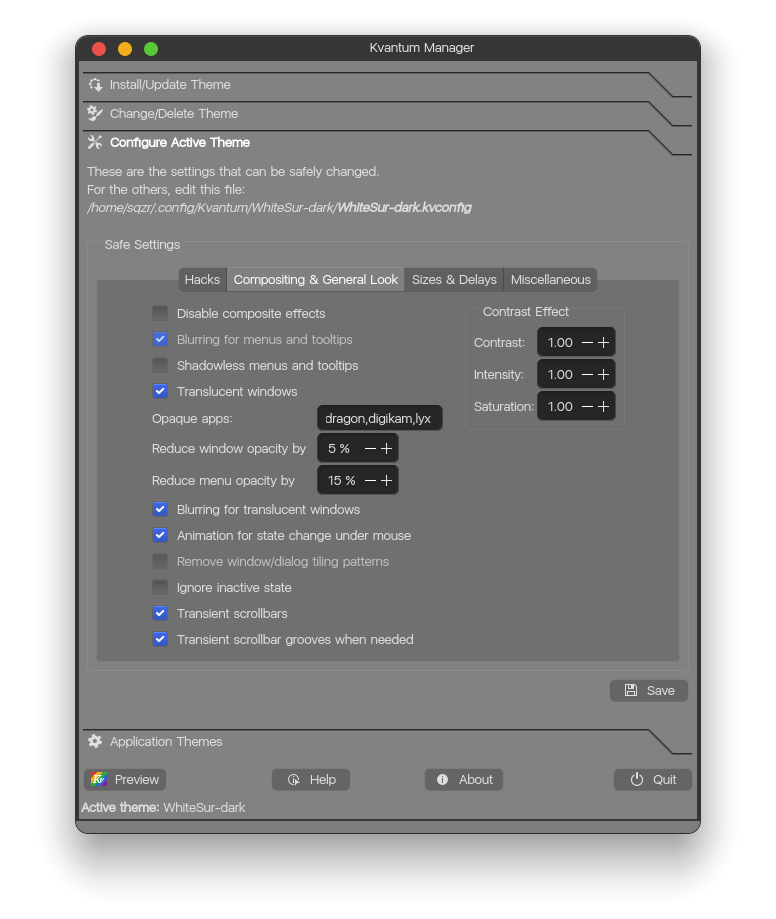776x919 pixels.
Task: Click the Intensity 1.00 value field
Action: 560,375
